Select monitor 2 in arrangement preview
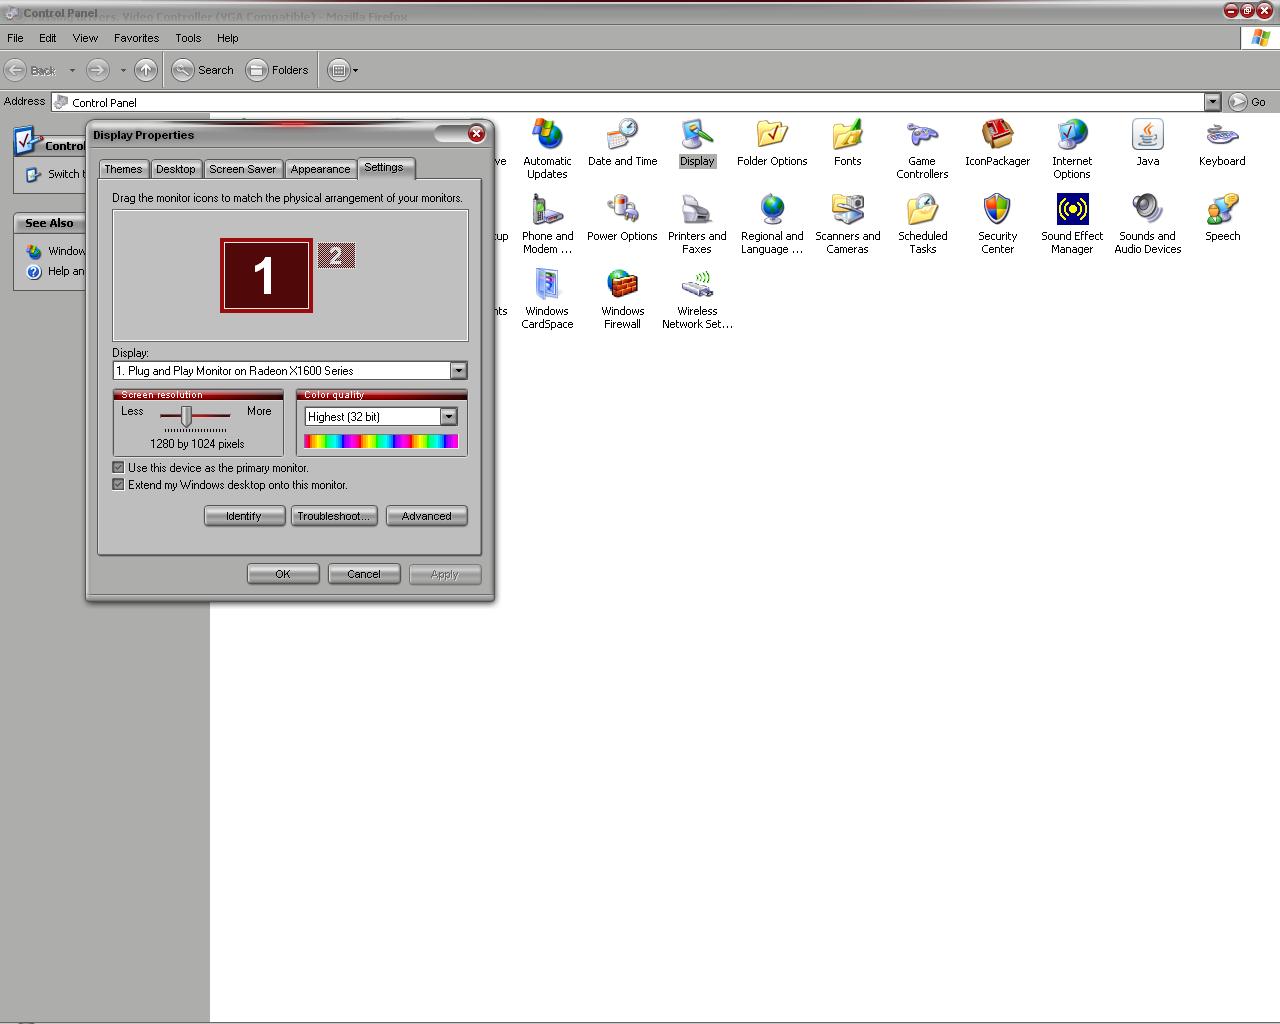The image size is (1280, 1024). (x=336, y=255)
